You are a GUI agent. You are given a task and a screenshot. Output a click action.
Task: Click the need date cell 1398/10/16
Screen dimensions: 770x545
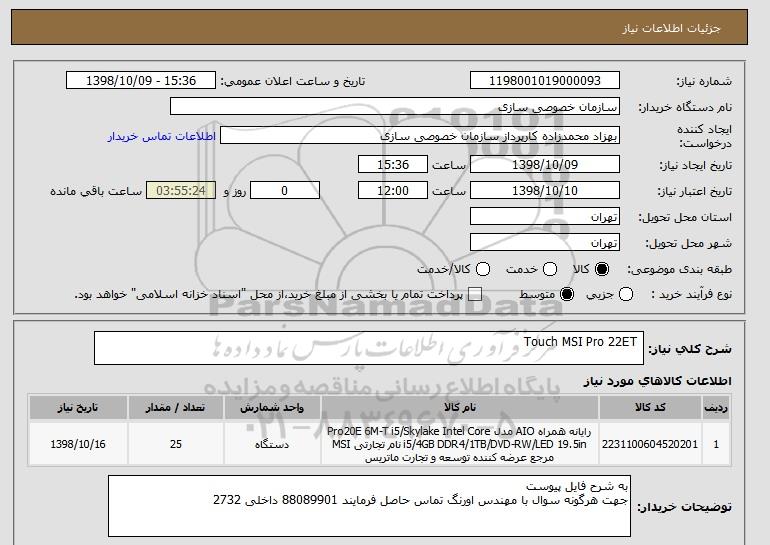[78, 444]
